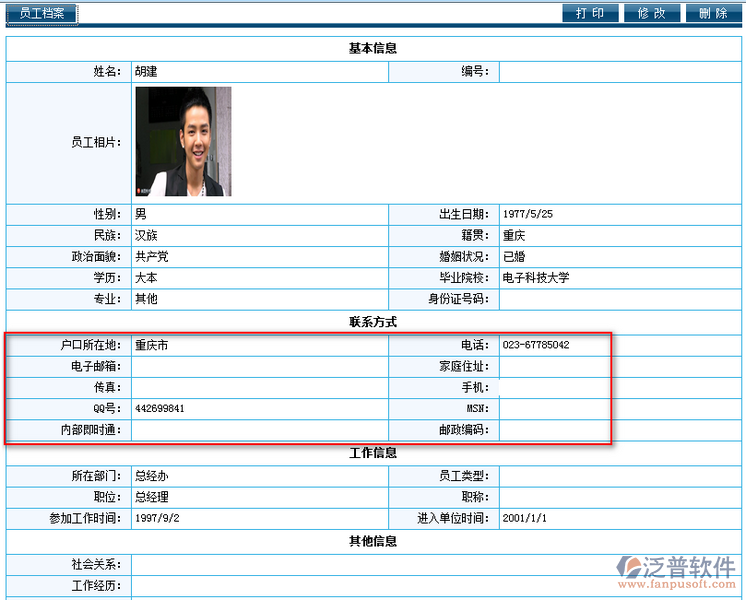Screen dimensions: 746x600
Task: Click the 员工类型 label
Action: [x=464, y=476]
